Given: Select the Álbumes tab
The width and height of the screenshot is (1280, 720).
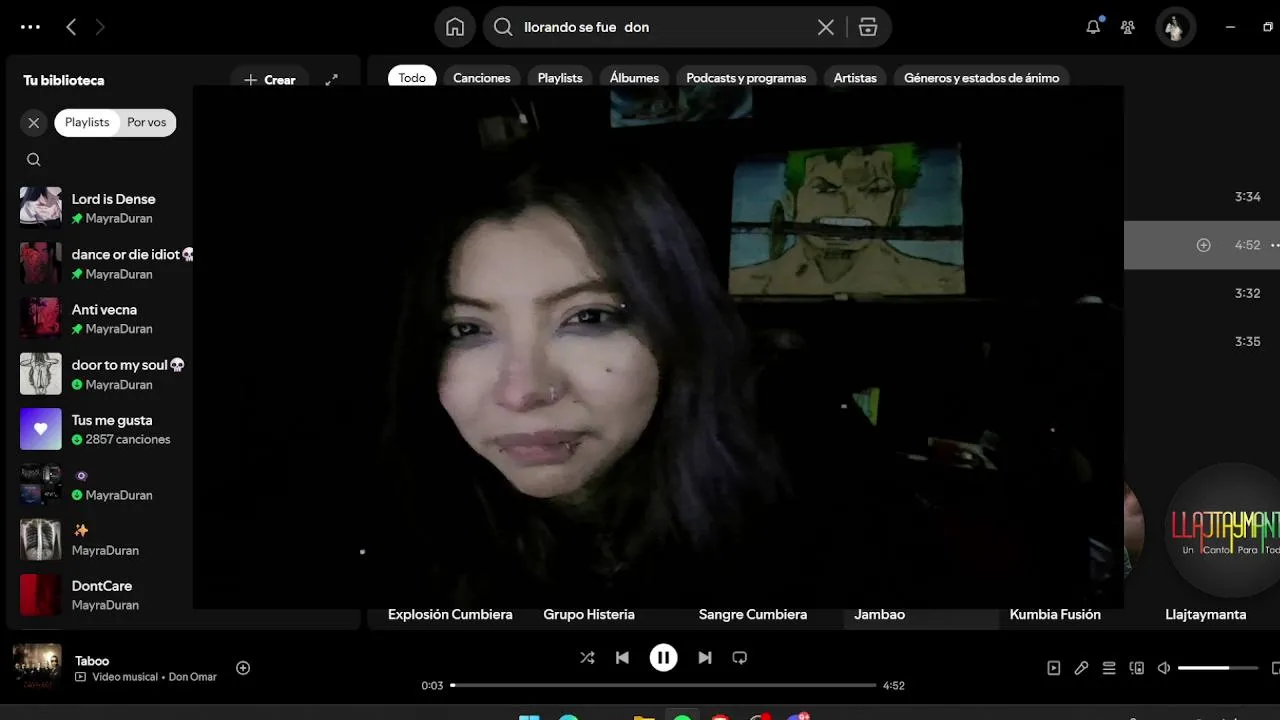Looking at the screenshot, I should [x=634, y=78].
